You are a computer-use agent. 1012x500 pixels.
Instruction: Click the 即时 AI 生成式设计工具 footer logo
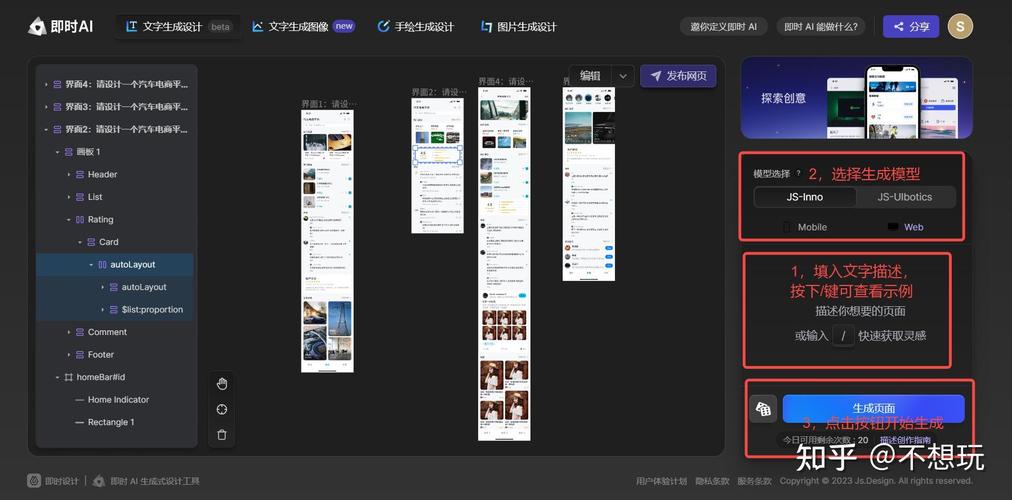pyautogui.click(x=147, y=481)
